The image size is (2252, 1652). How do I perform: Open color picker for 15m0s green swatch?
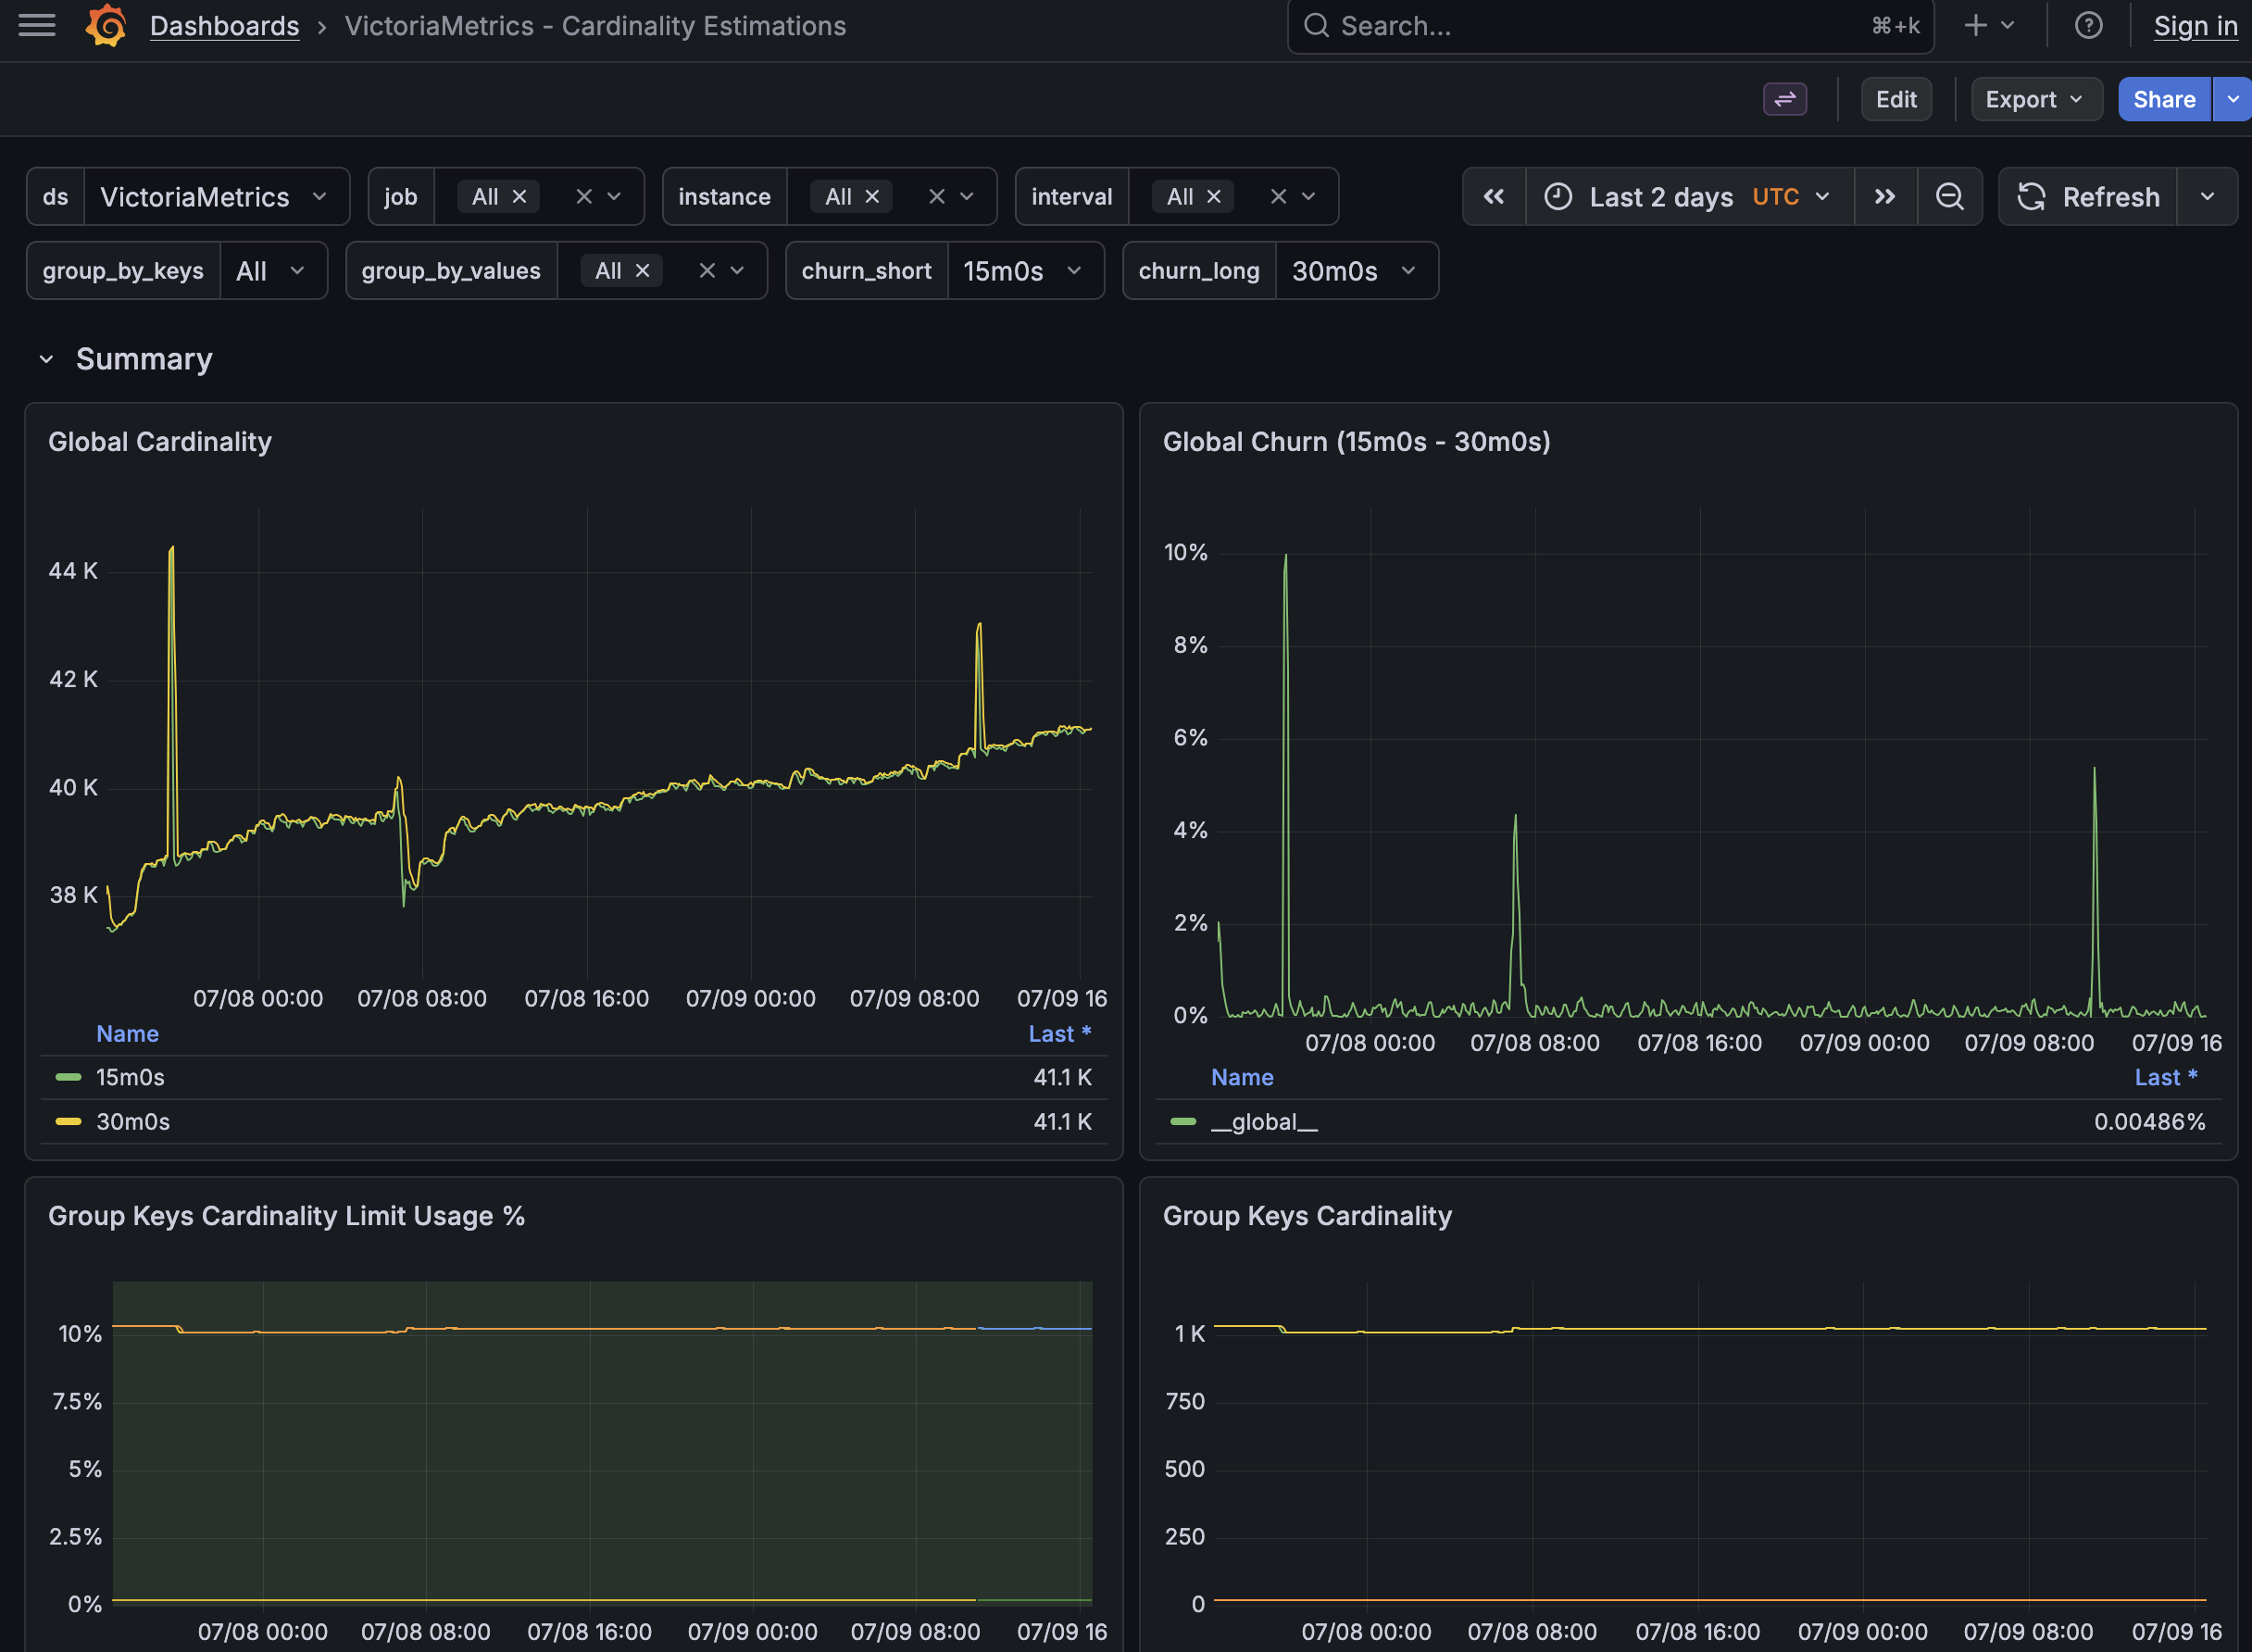coord(68,1077)
